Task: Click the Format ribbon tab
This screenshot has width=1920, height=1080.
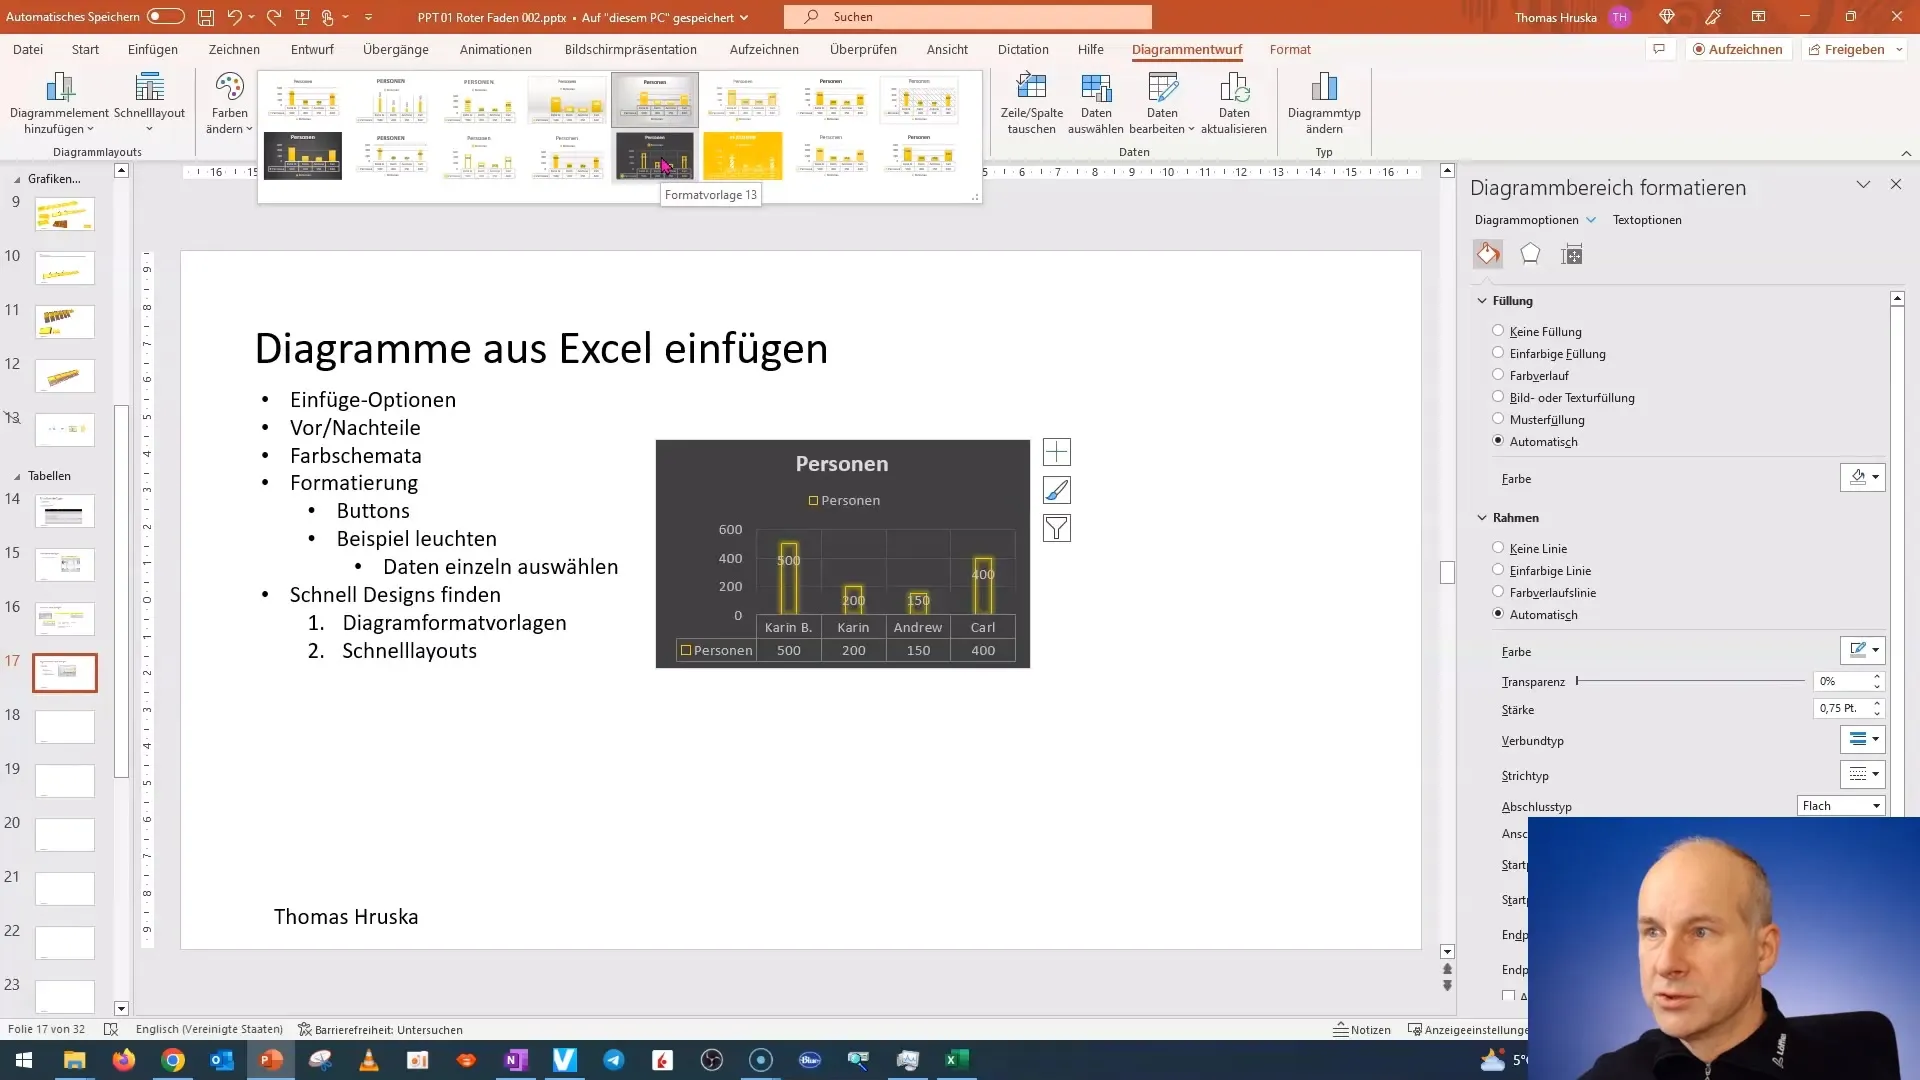Action: tap(1291, 49)
